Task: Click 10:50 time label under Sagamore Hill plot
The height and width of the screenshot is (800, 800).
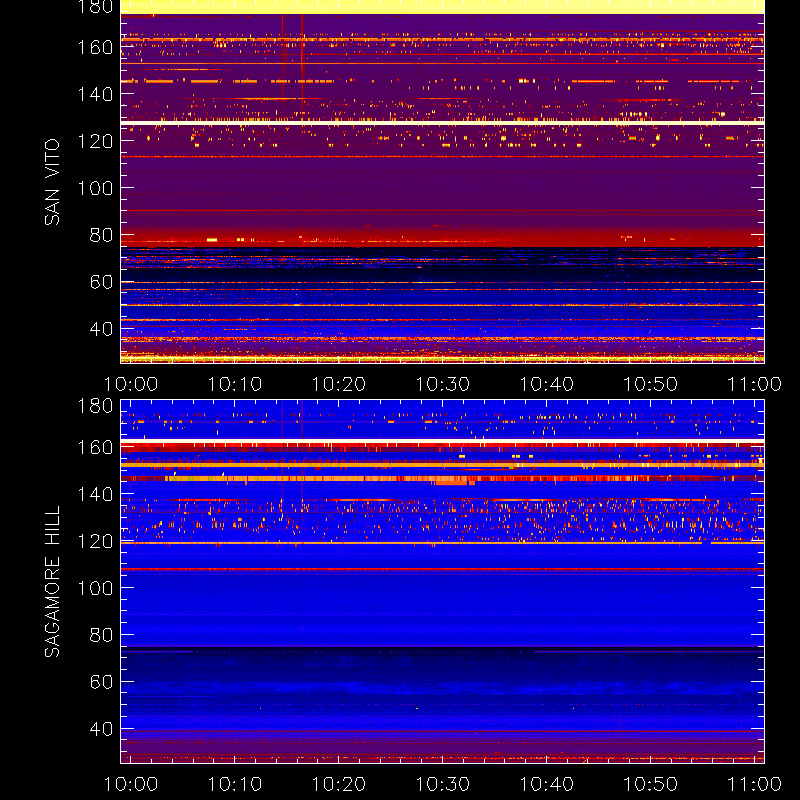Action: pyautogui.click(x=651, y=784)
